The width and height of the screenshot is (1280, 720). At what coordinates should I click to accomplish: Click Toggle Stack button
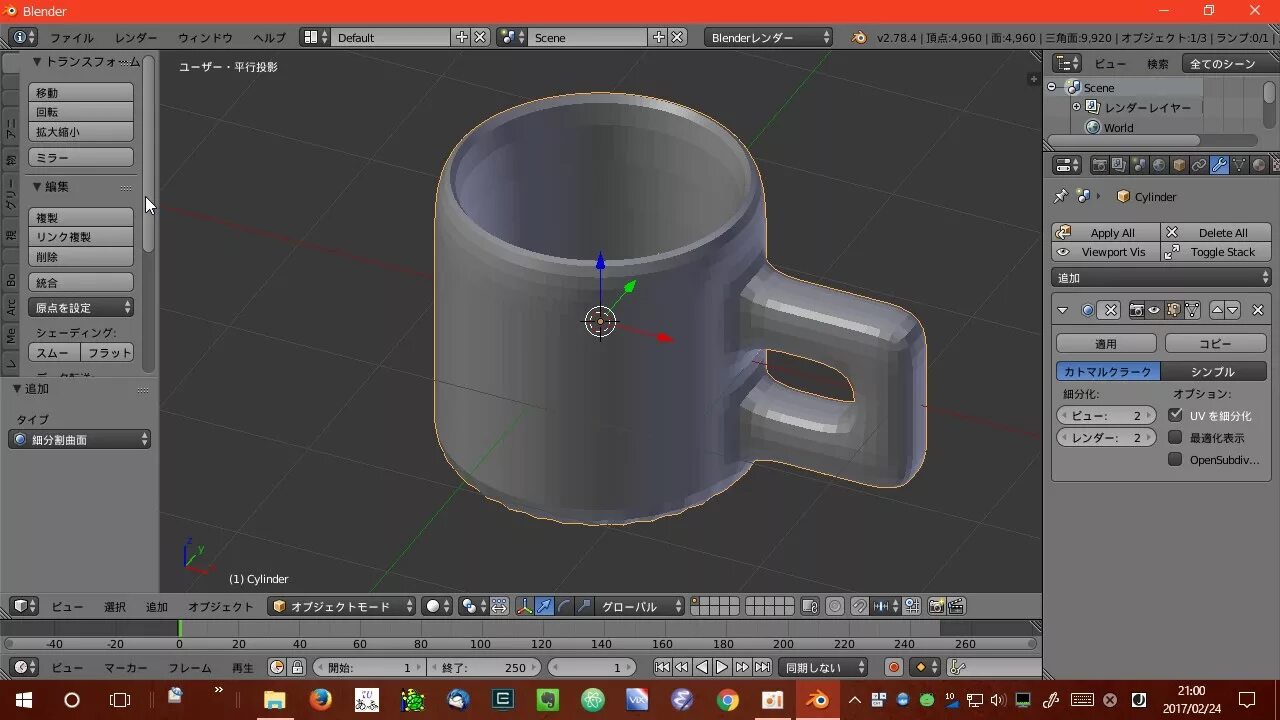point(1216,252)
